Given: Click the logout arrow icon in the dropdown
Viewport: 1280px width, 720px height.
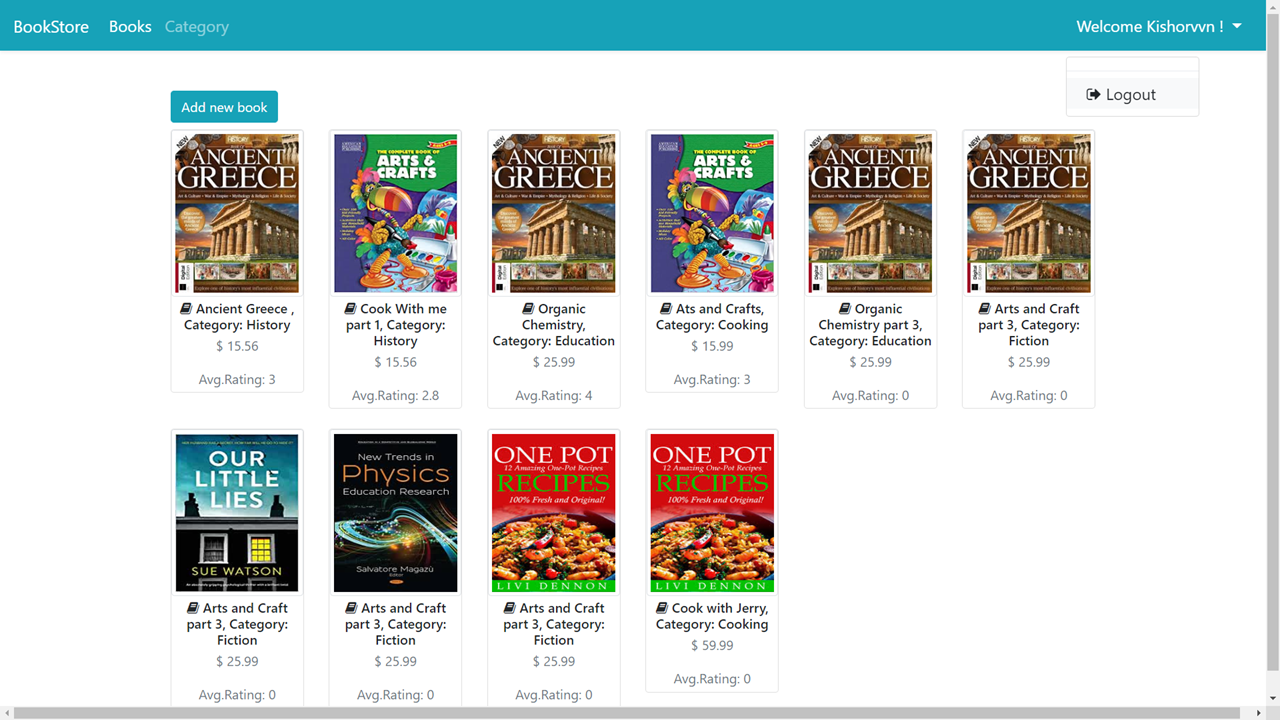Looking at the screenshot, I should (x=1094, y=95).
